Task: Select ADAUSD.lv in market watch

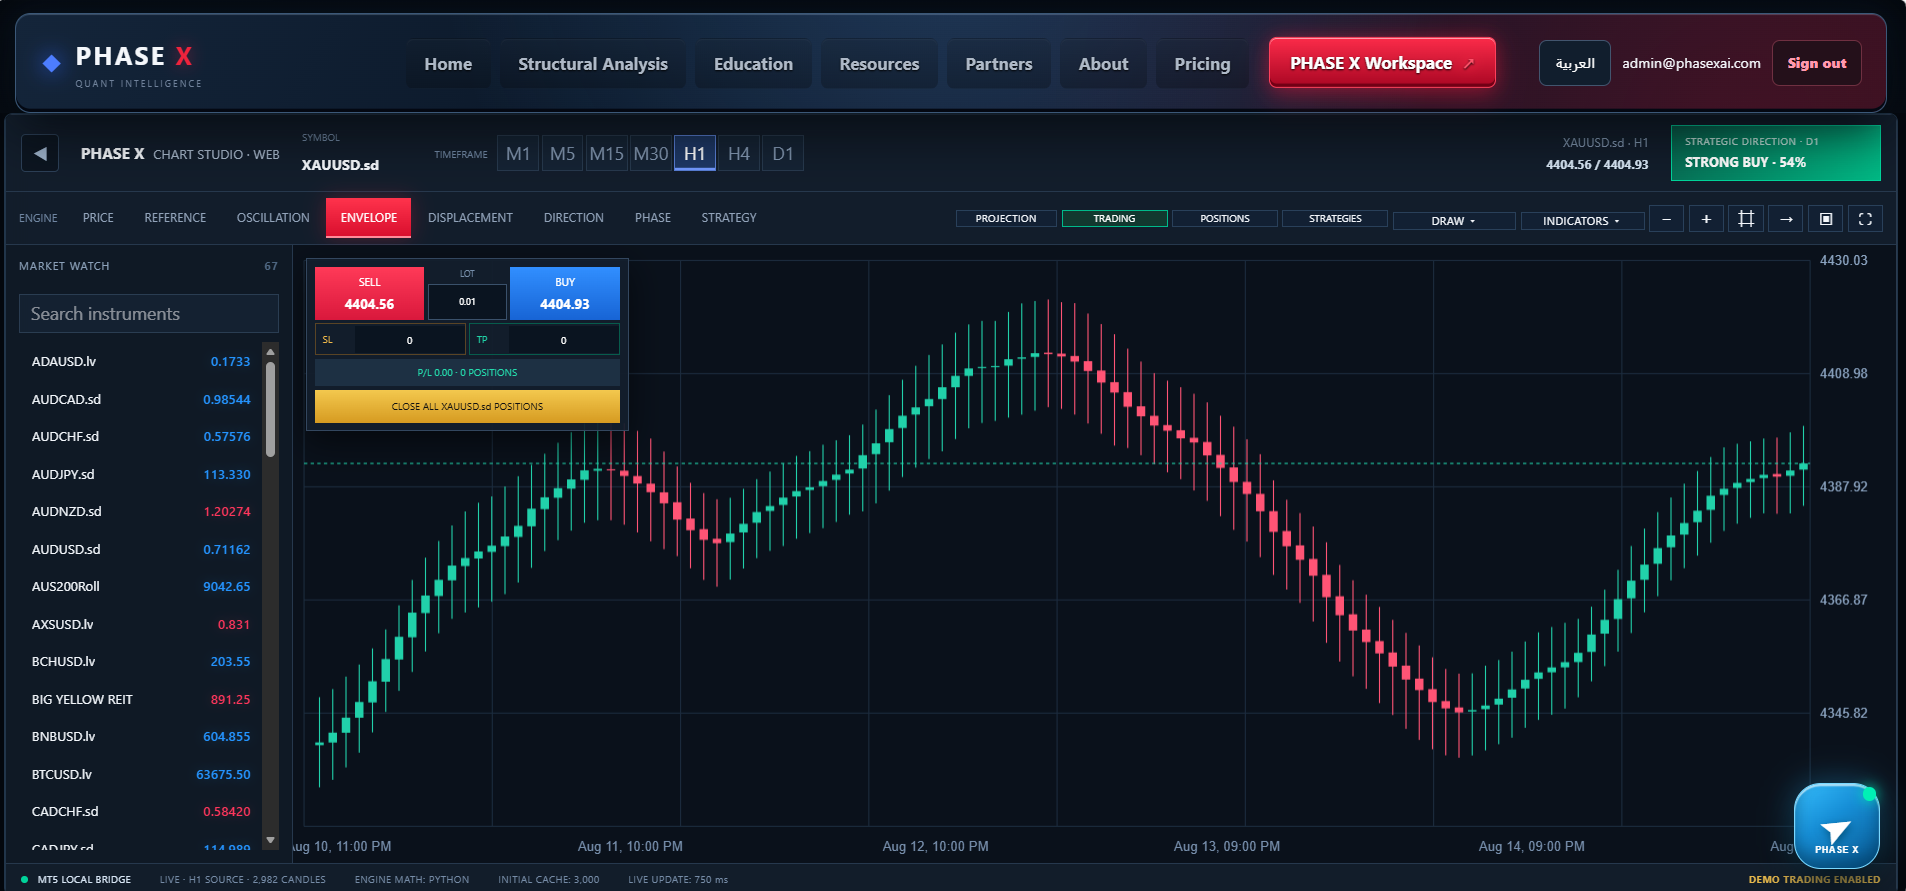Action: click(141, 361)
